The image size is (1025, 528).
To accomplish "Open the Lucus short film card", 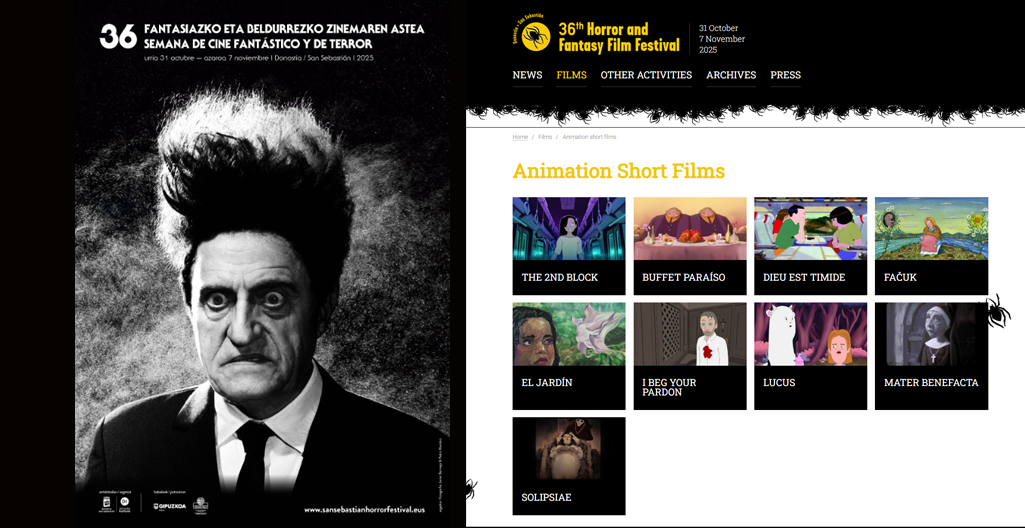I will click(810, 355).
